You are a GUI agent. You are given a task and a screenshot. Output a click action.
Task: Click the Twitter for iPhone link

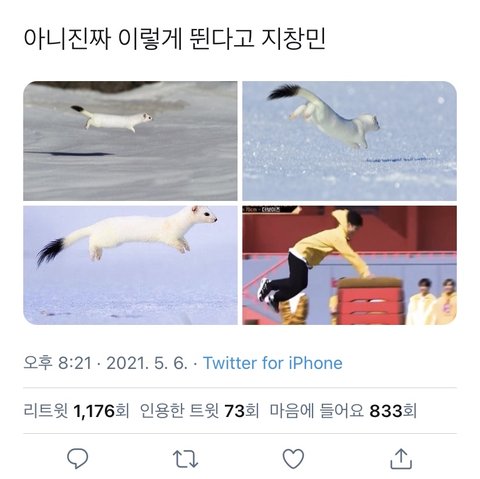coord(273,363)
